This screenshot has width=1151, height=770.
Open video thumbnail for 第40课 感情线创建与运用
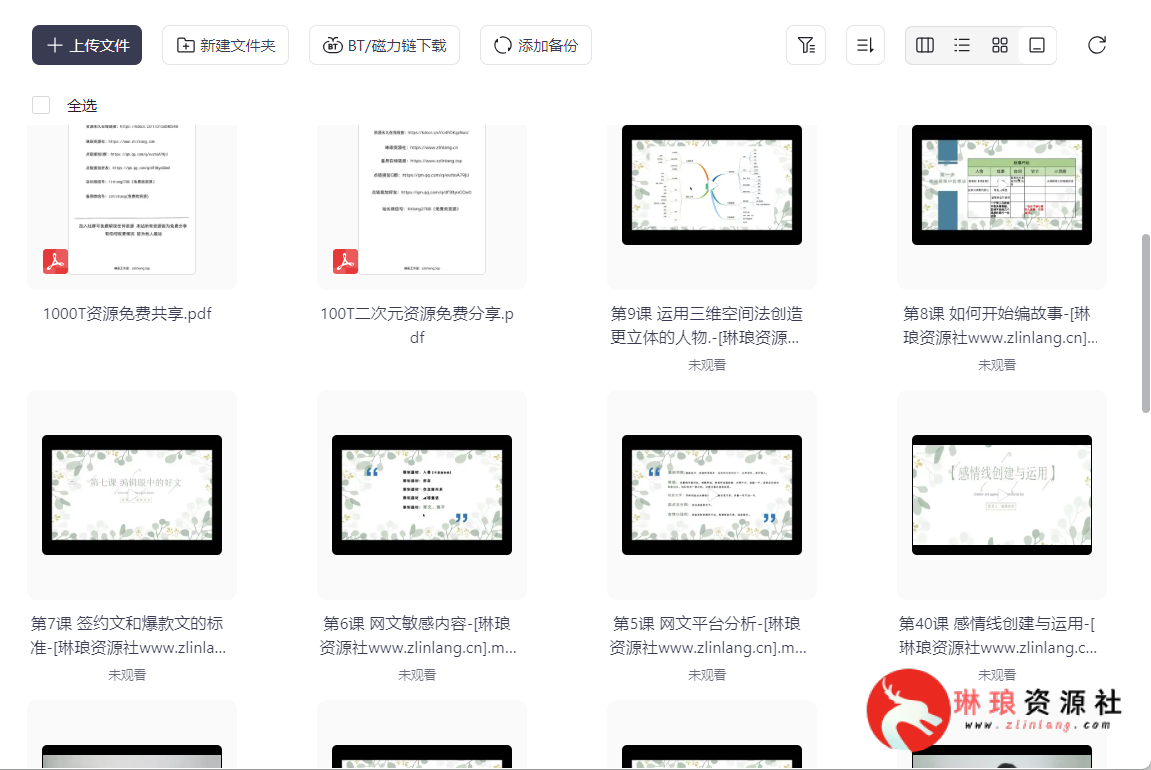(1001, 495)
